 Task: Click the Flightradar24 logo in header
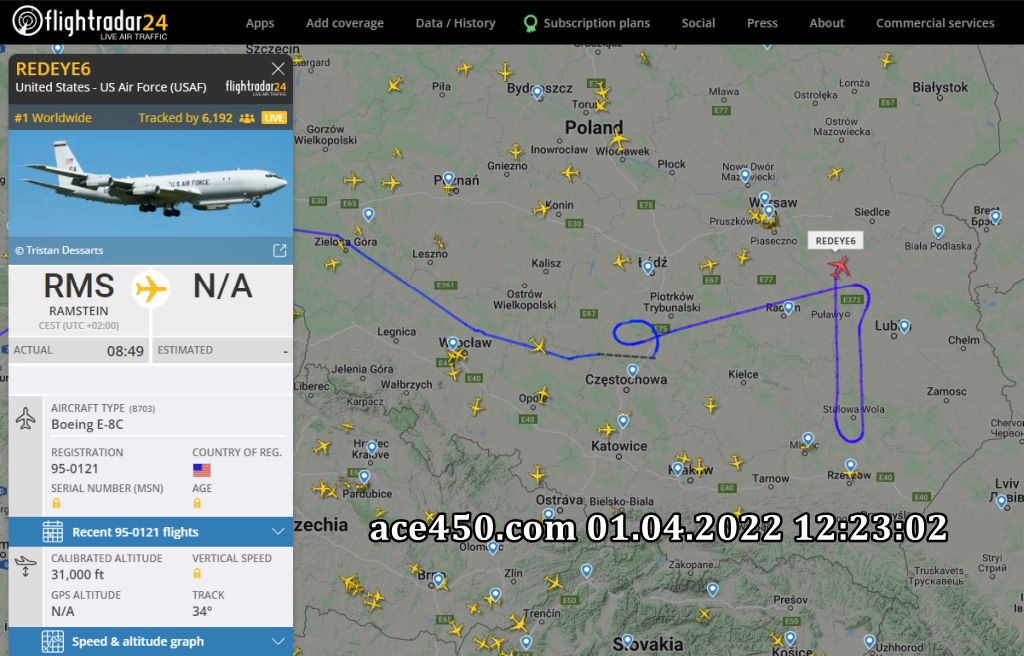[x=90, y=22]
